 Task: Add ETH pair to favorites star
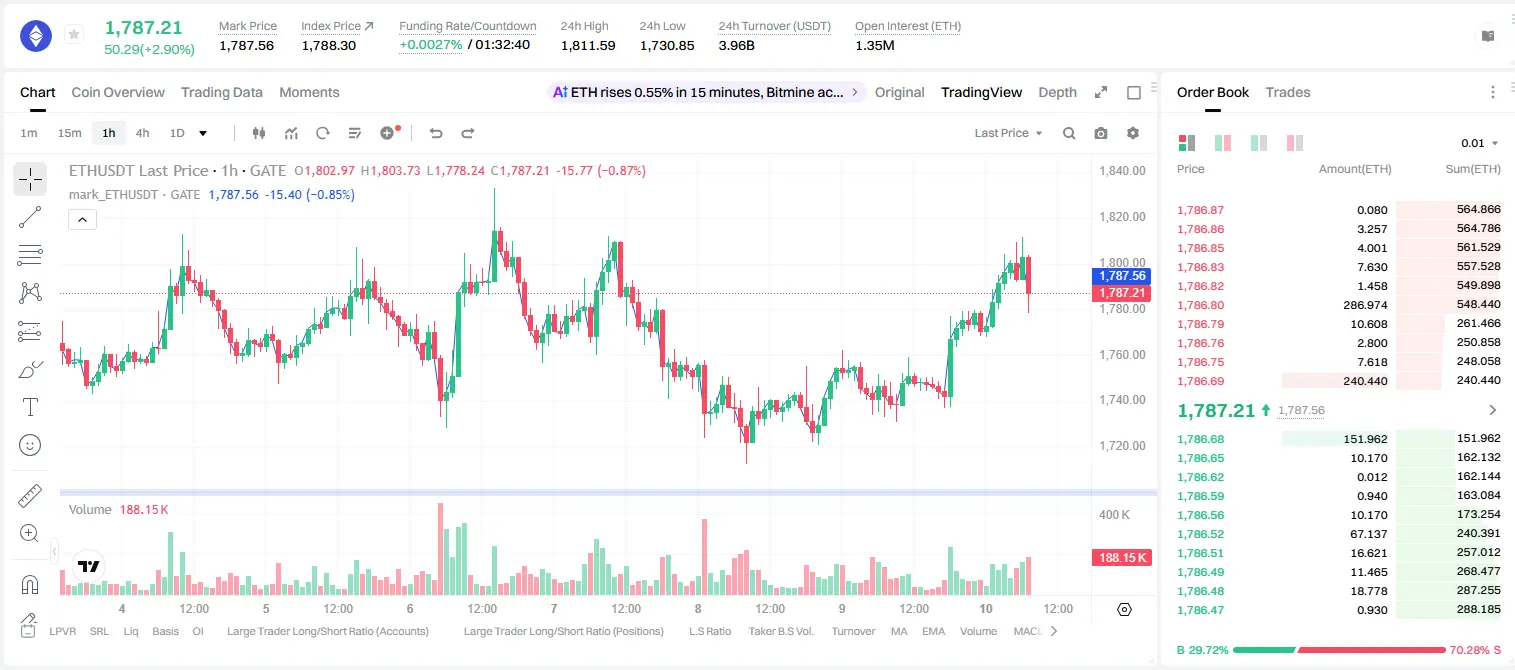74,35
